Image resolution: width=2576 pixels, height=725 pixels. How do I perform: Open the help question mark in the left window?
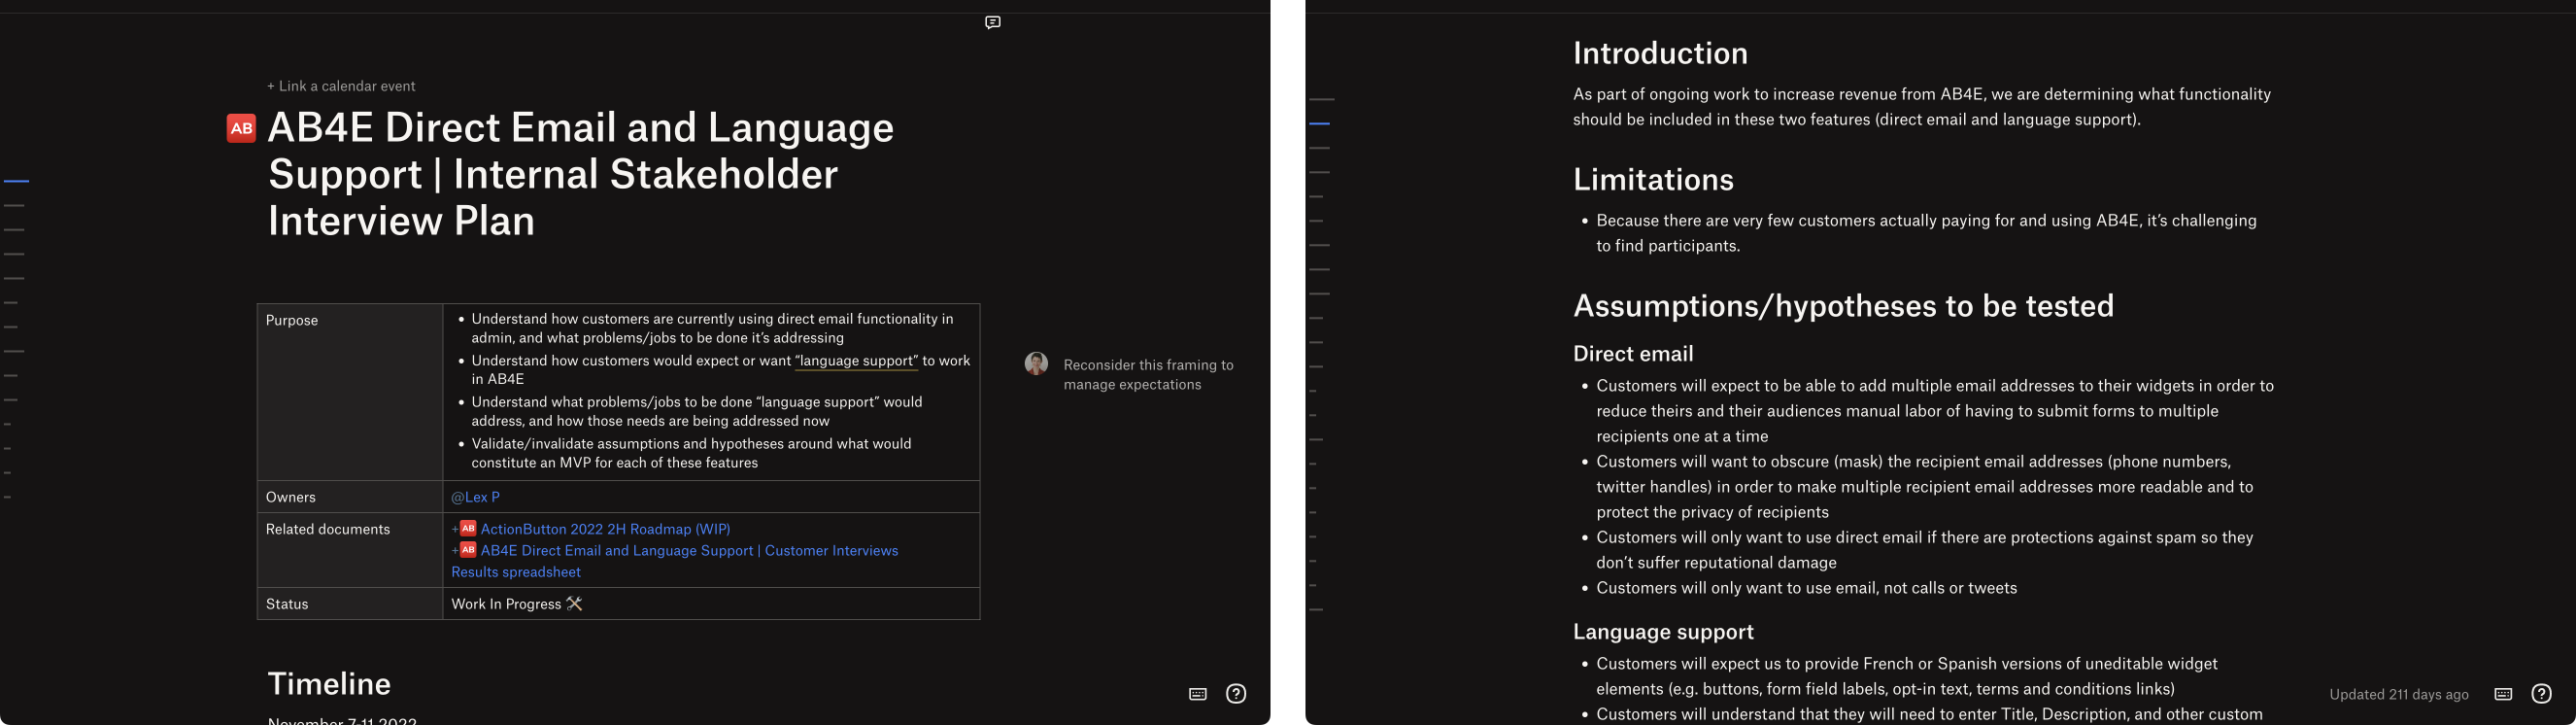click(x=1236, y=694)
